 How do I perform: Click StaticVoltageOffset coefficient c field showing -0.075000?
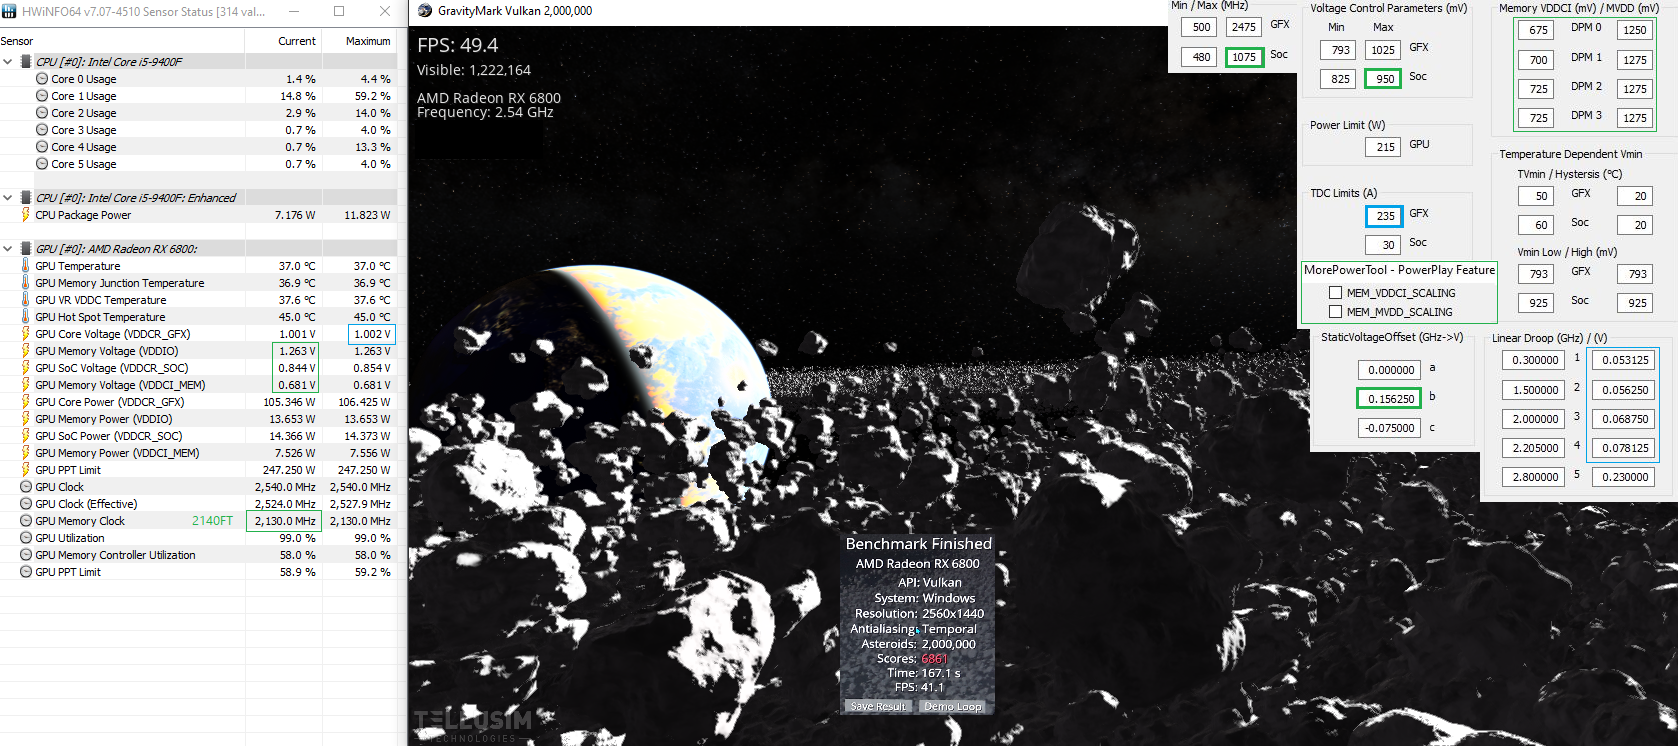coord(1390,428)
